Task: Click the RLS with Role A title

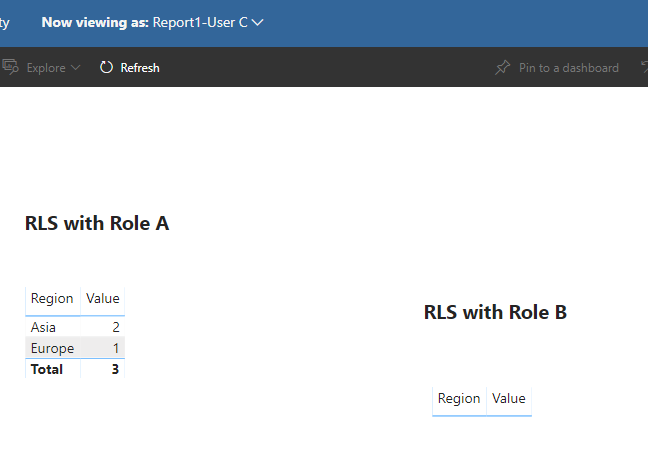Action: [97, 223]
